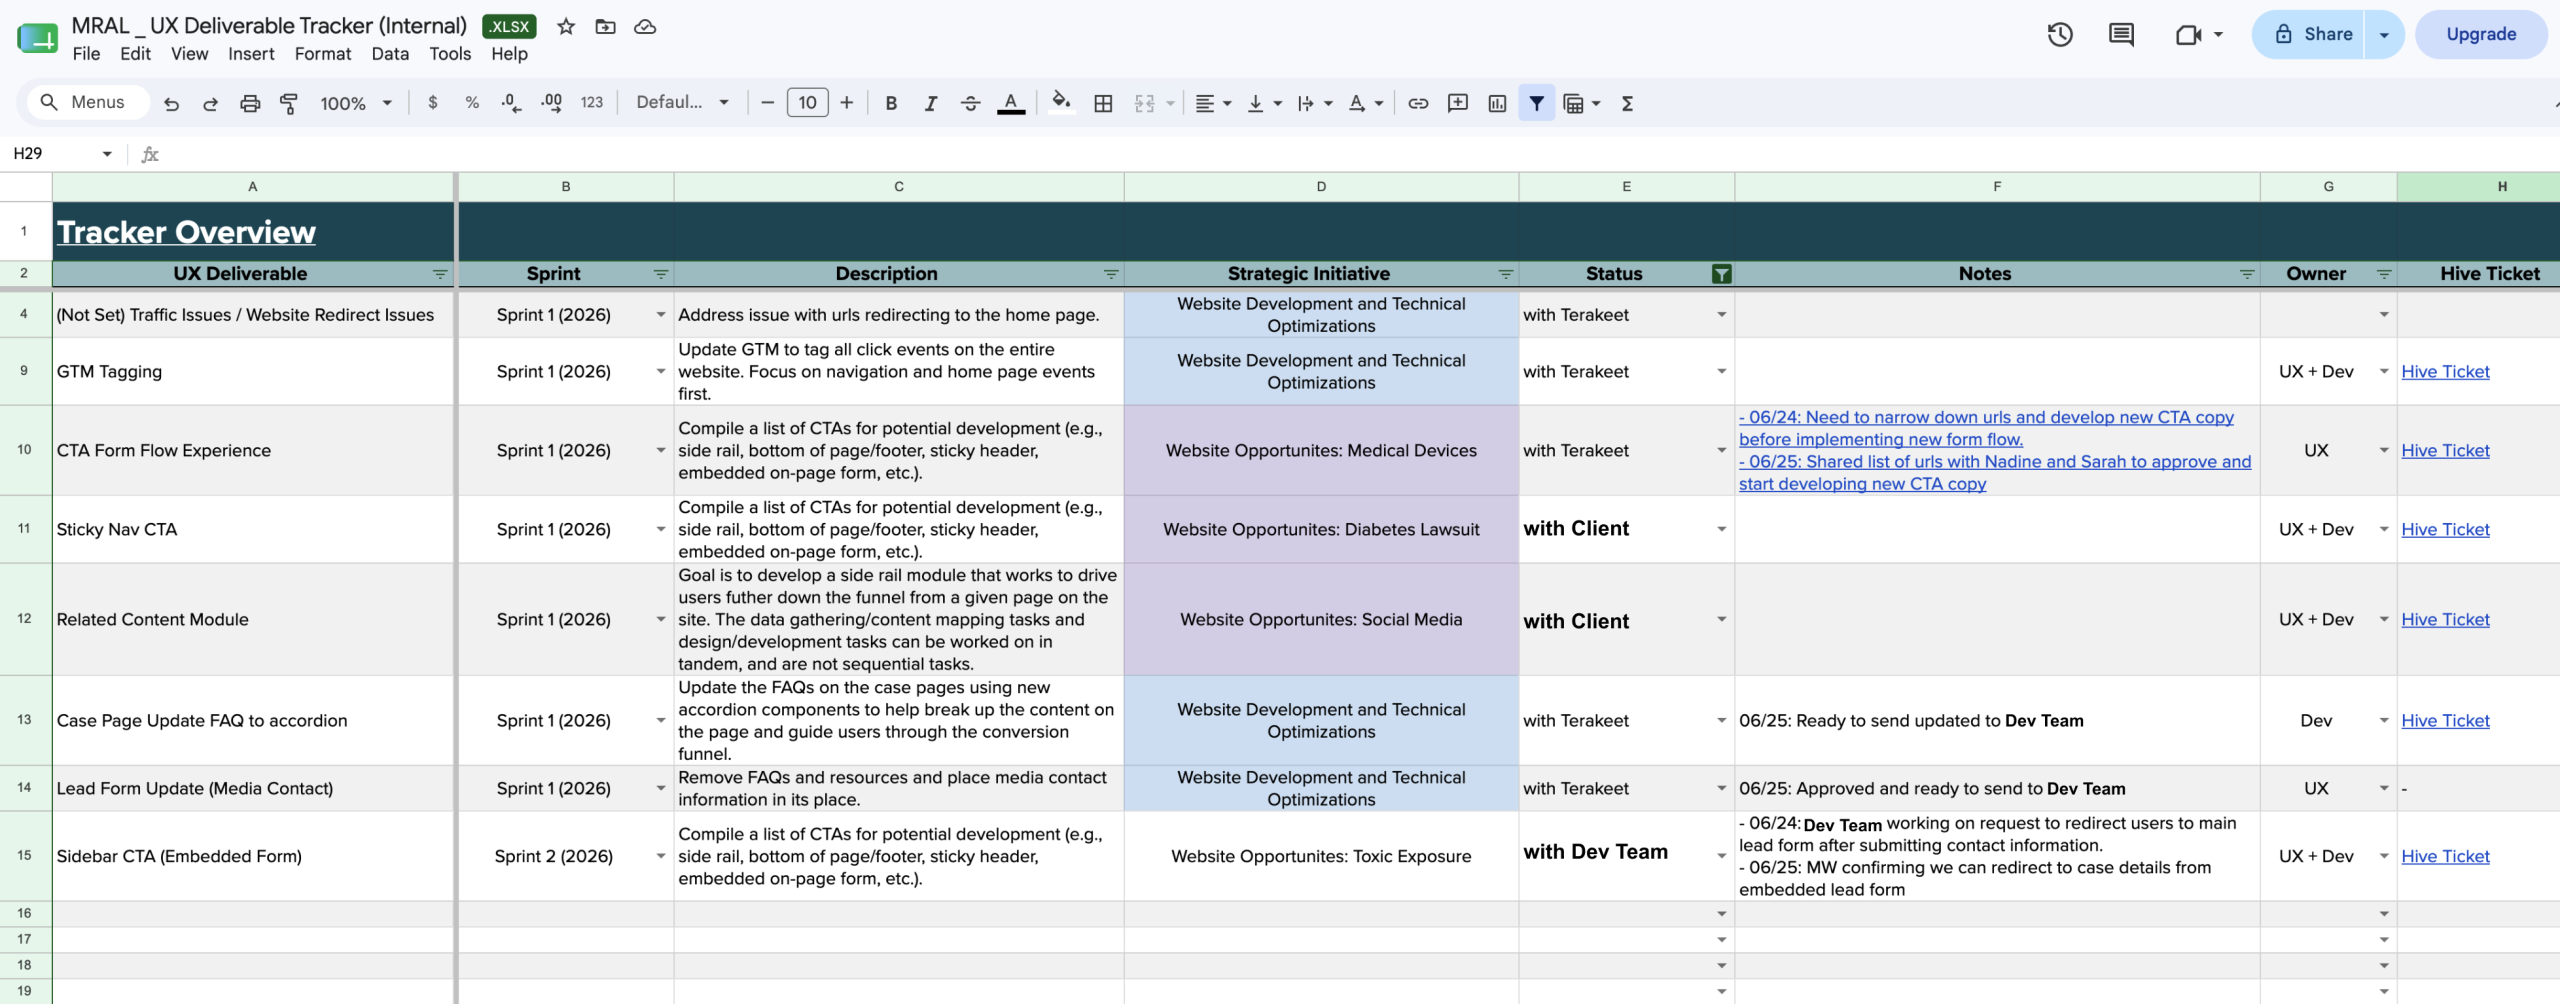2560x1004 pixels.
Task: Click the Move to folder icon
Action: tap(606, 27)
